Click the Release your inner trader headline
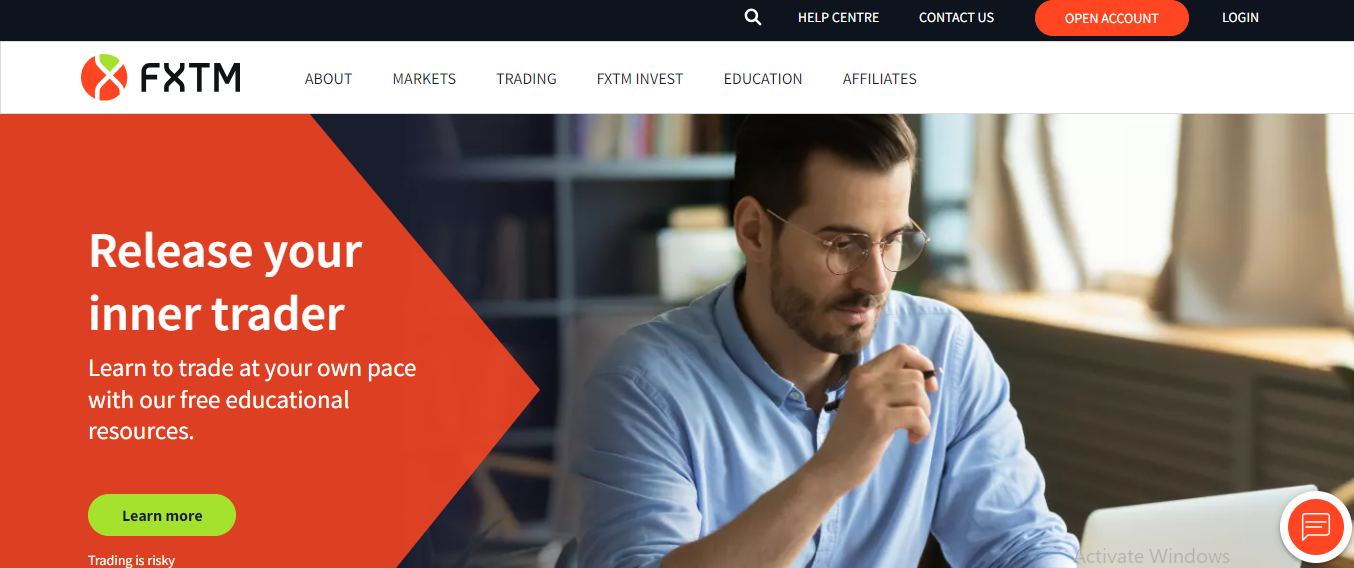 point(225,282)
